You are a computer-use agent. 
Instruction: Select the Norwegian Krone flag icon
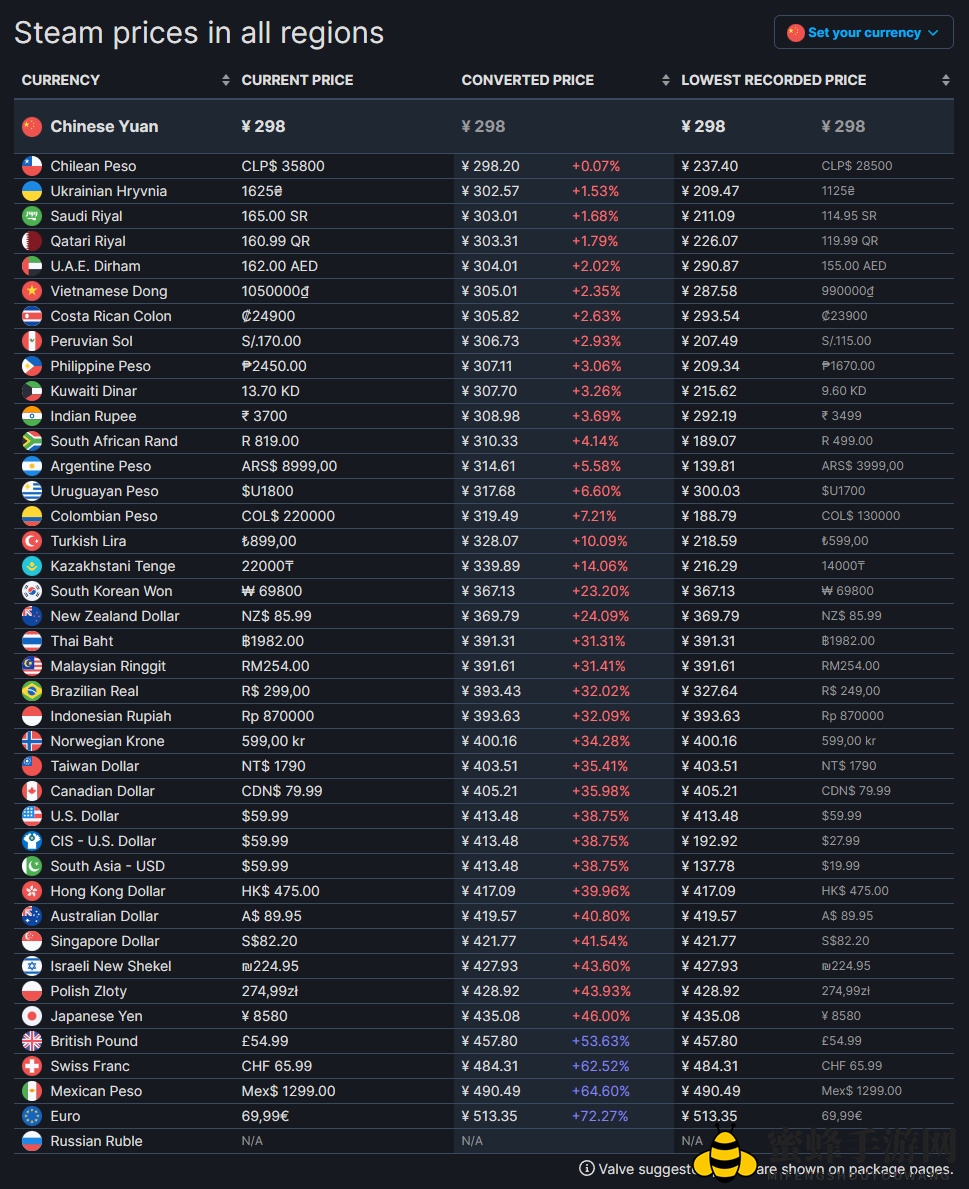coord(32,742)
